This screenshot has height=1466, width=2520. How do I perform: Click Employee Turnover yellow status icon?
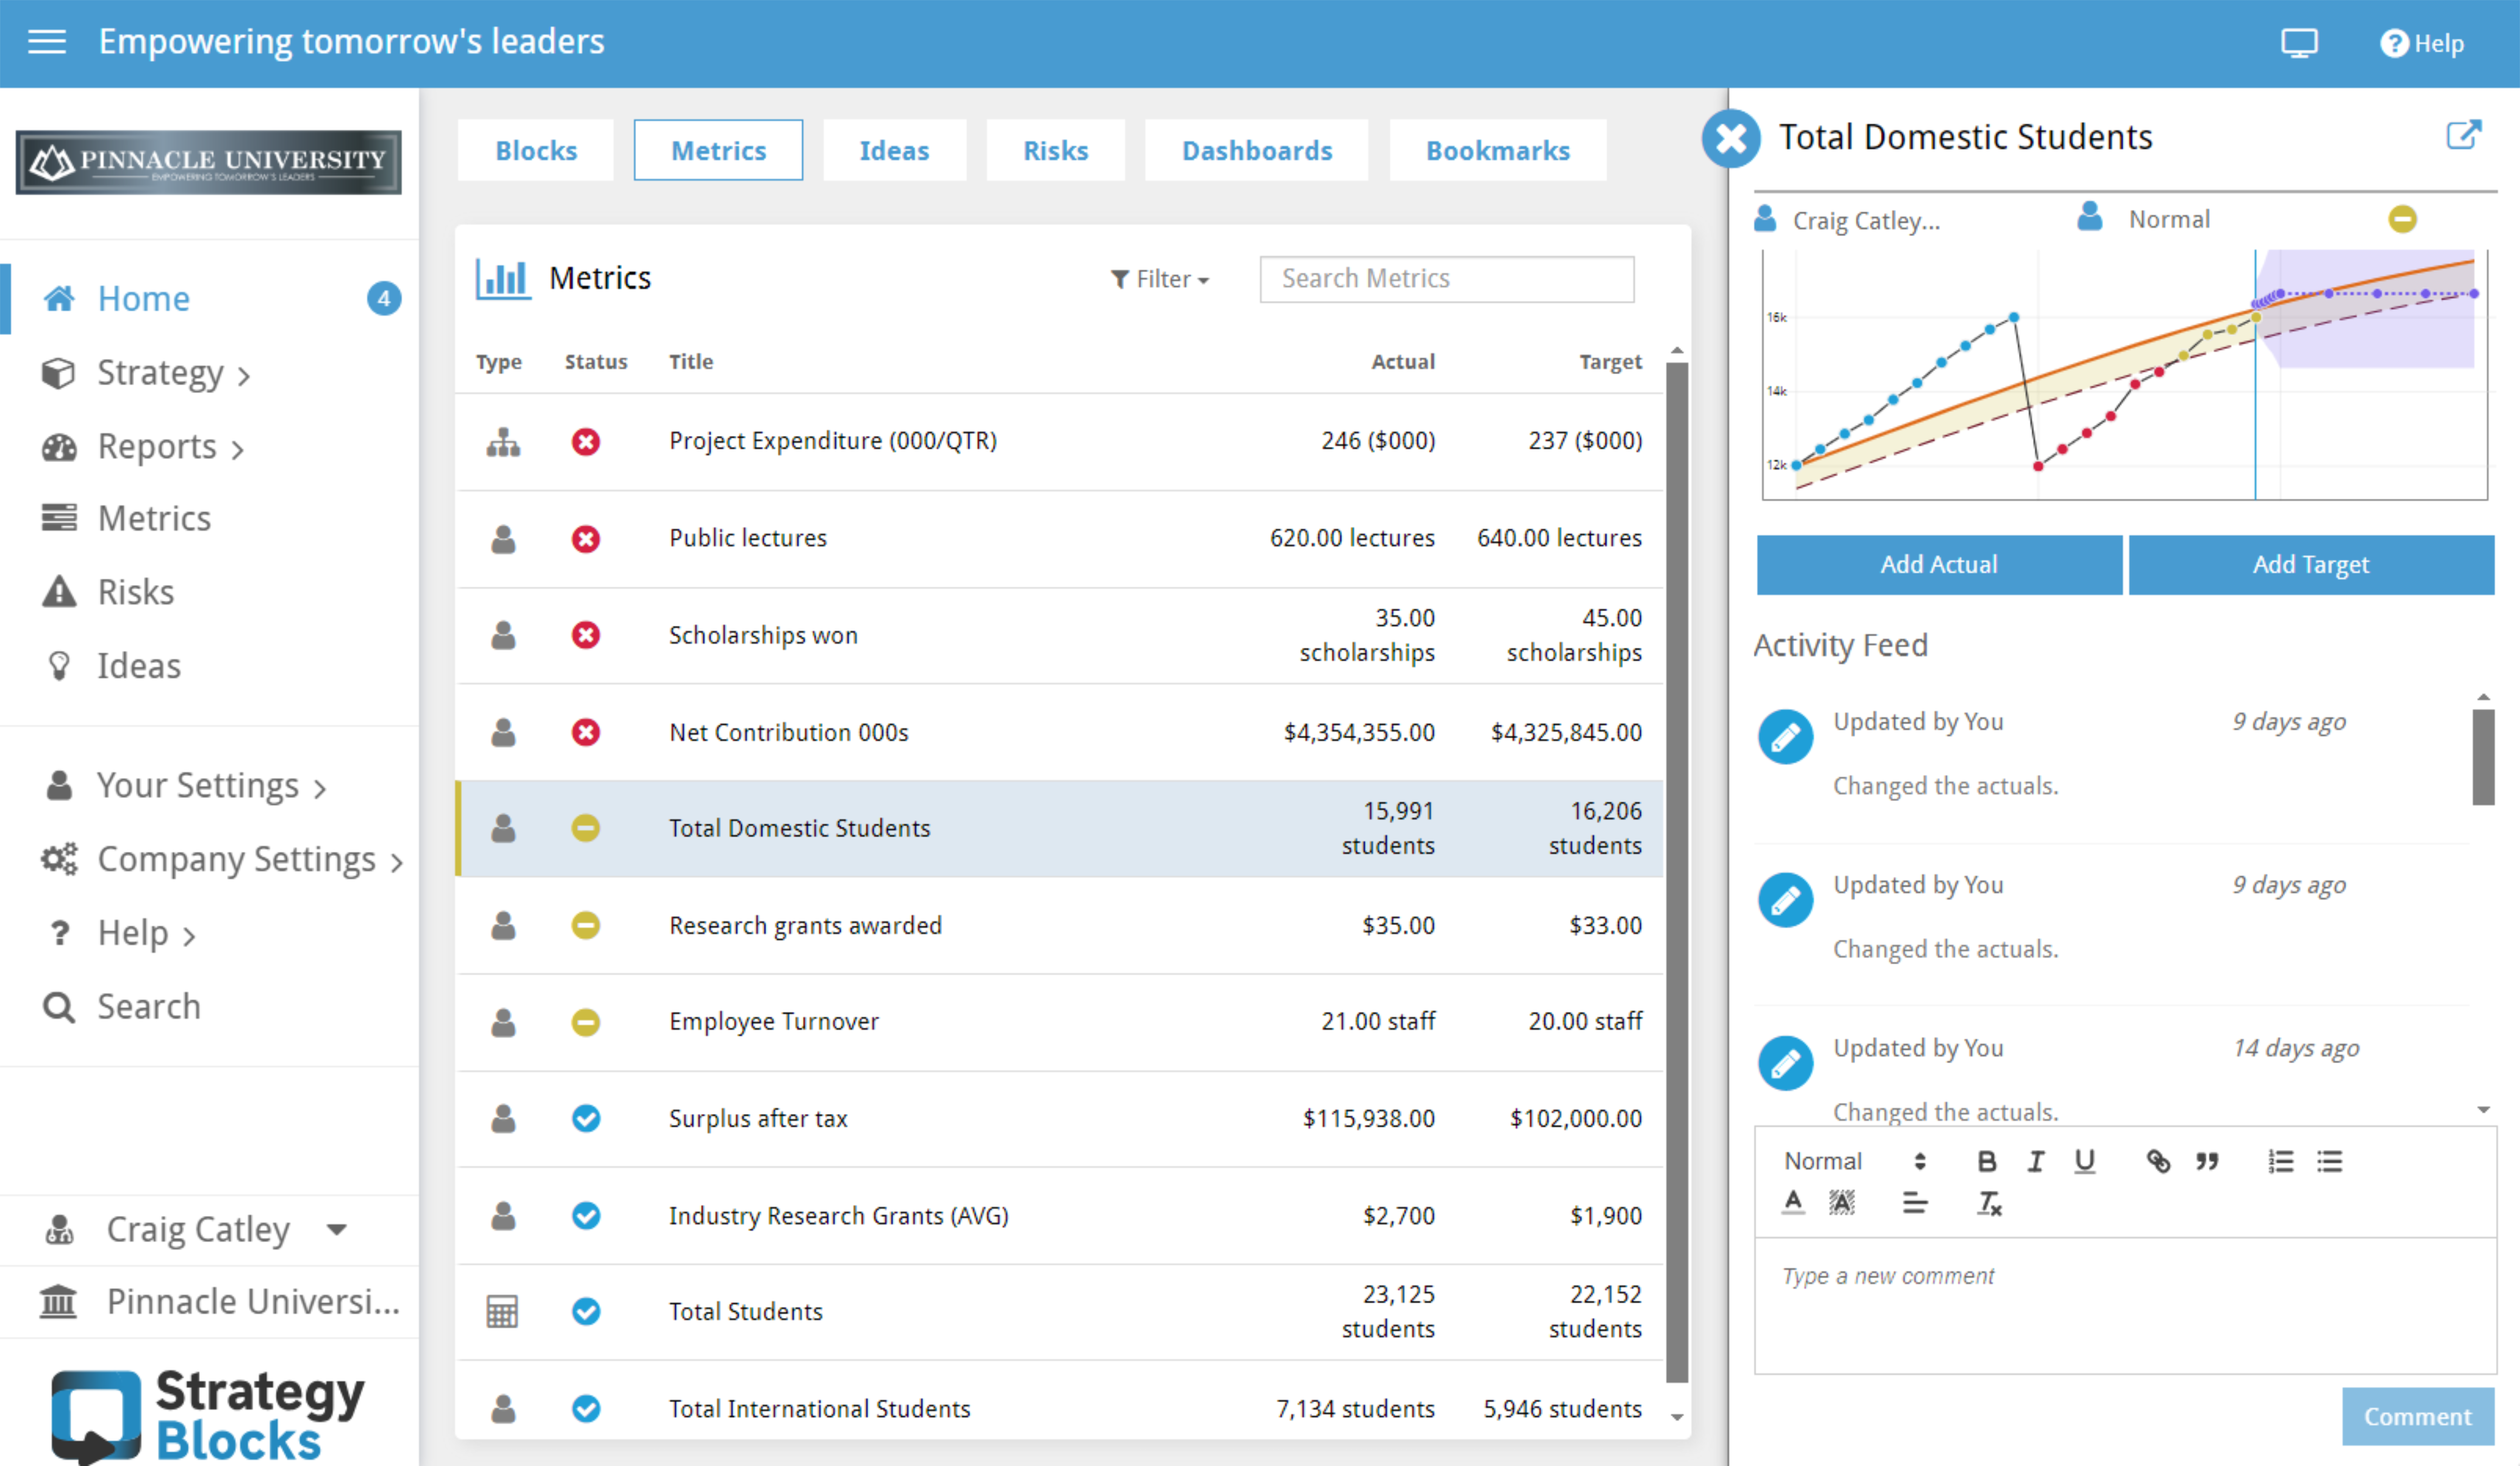[x=586, y=1022]
